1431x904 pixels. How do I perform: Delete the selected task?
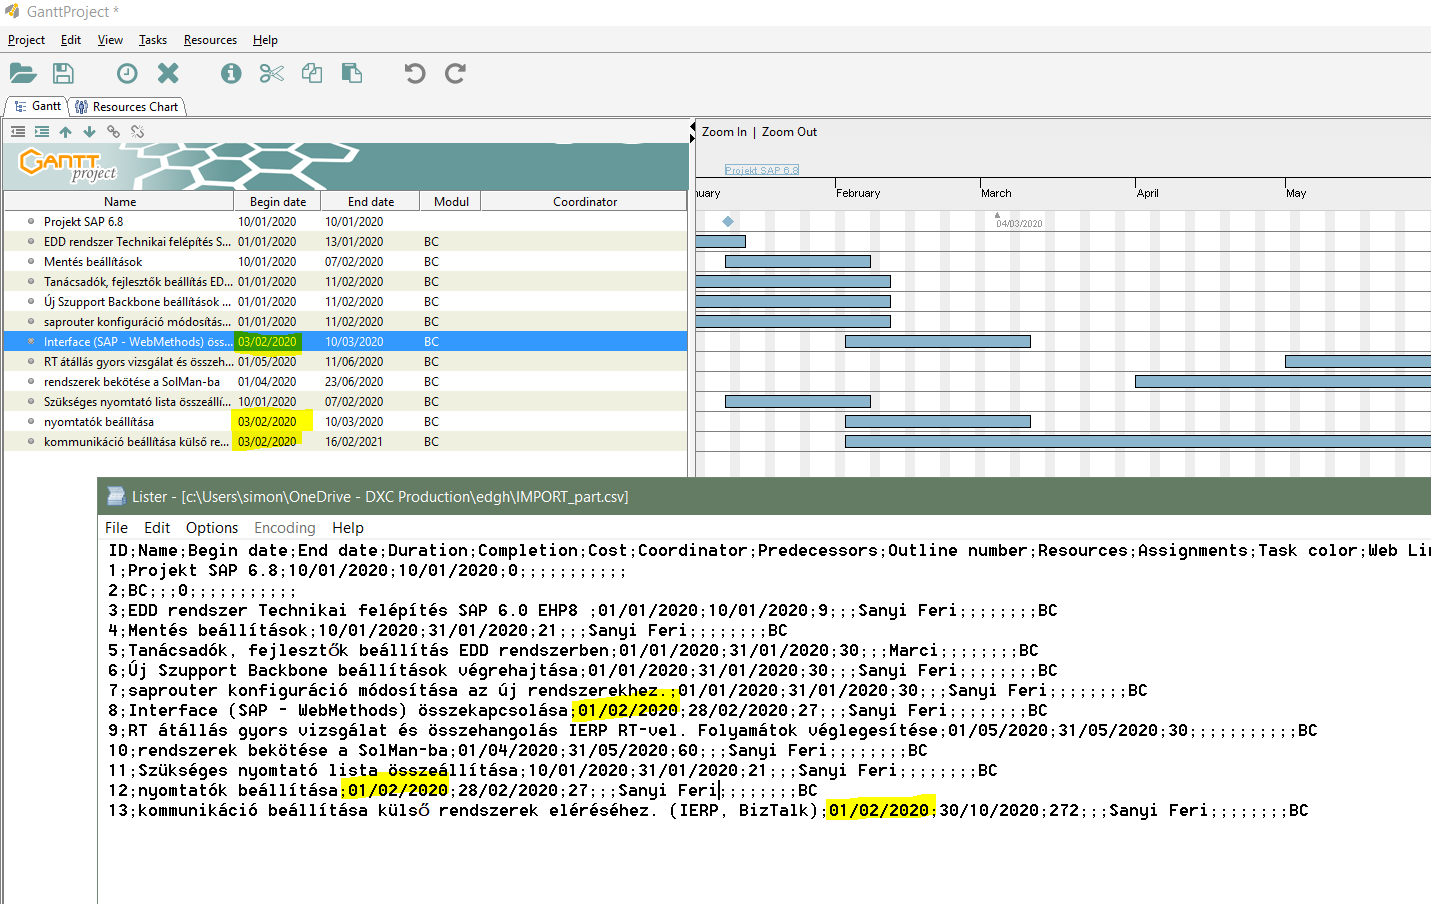click(167, 73)
